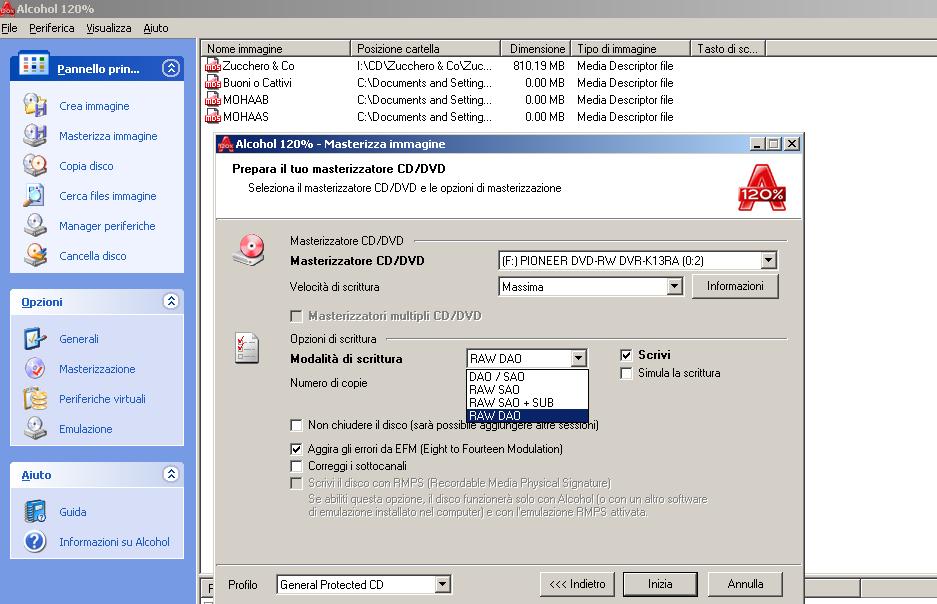Click the Generali options icon
937x604 pixels.
tap(35, 338)
